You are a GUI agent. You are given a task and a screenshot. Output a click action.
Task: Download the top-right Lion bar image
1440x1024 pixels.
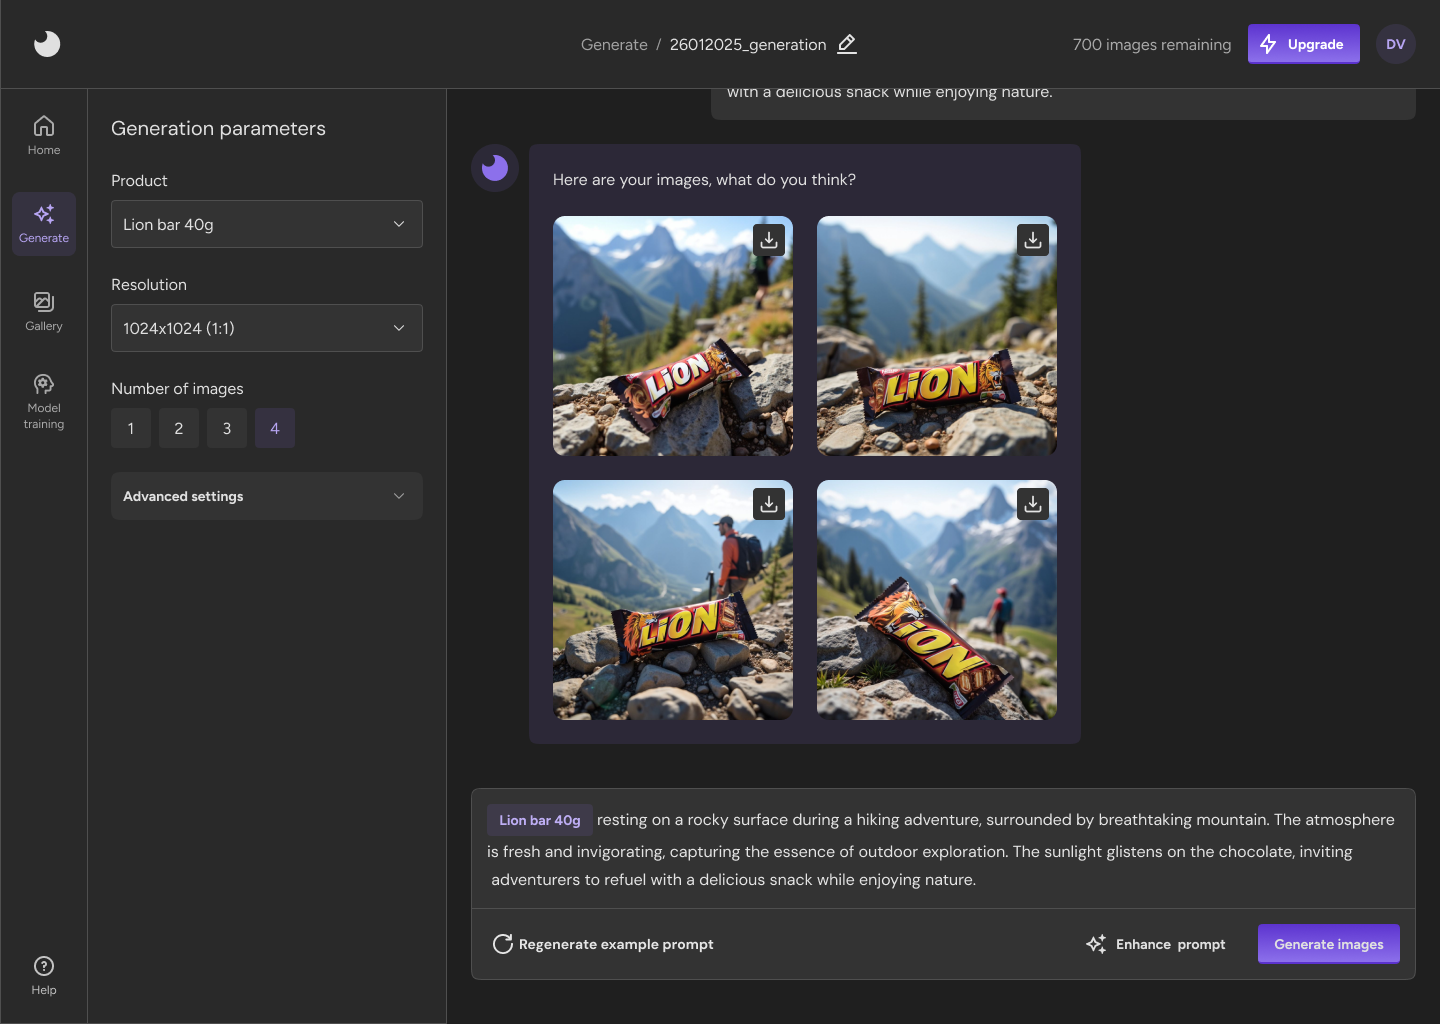pos(1032,240)
